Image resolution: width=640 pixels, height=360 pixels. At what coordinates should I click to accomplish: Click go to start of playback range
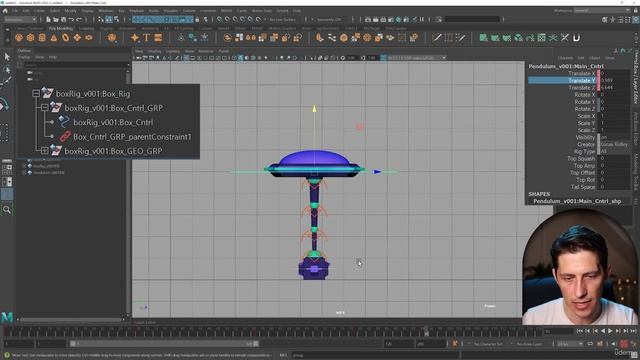(x=580, y=331)
